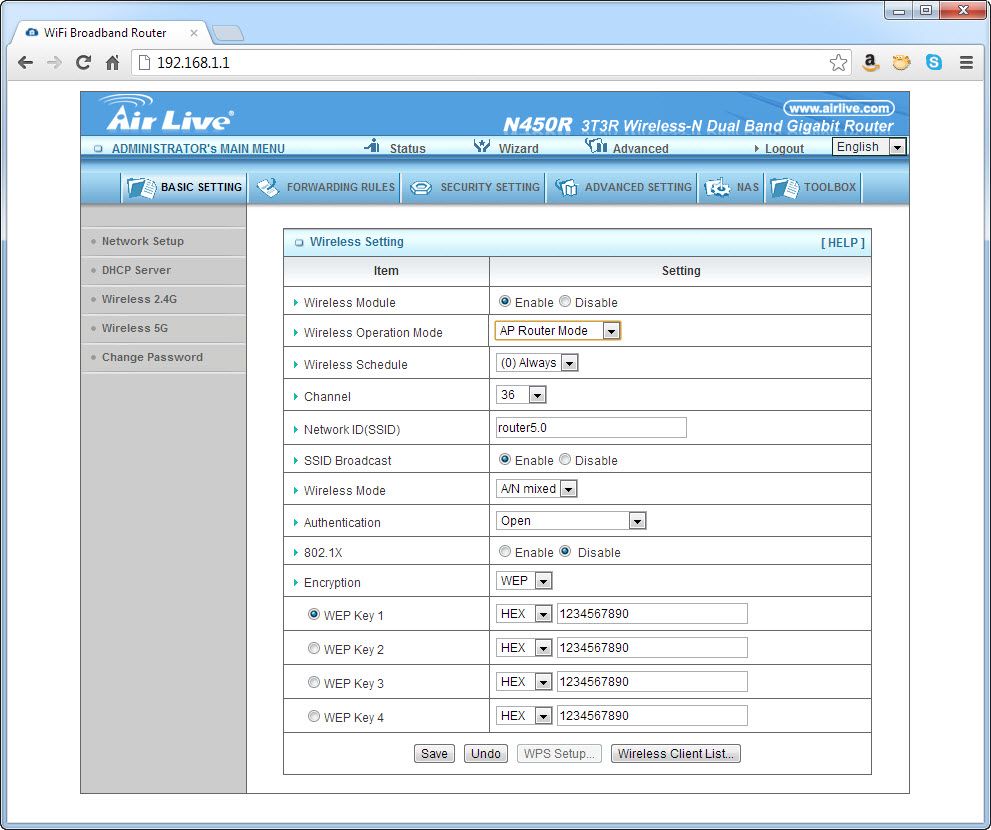Screen dimensions: 991x830
Task: Open the Wireless Client List
Action: pos(675,754)
